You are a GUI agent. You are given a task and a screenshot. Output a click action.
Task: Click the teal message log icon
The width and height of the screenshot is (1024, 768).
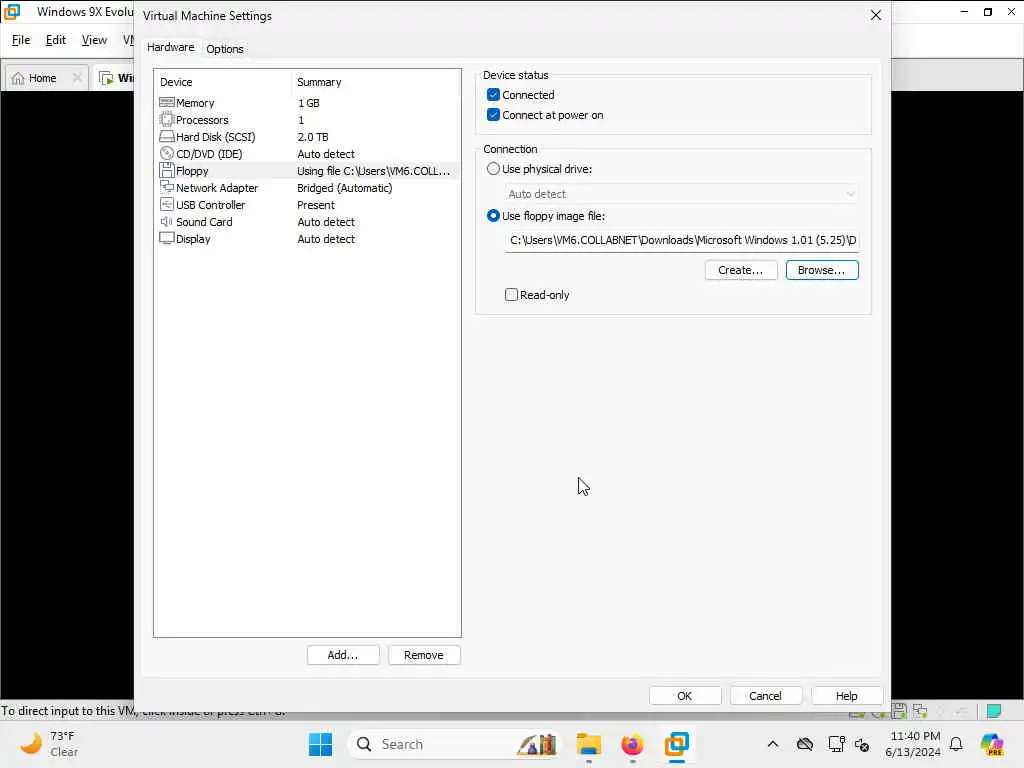click(993, 711)
